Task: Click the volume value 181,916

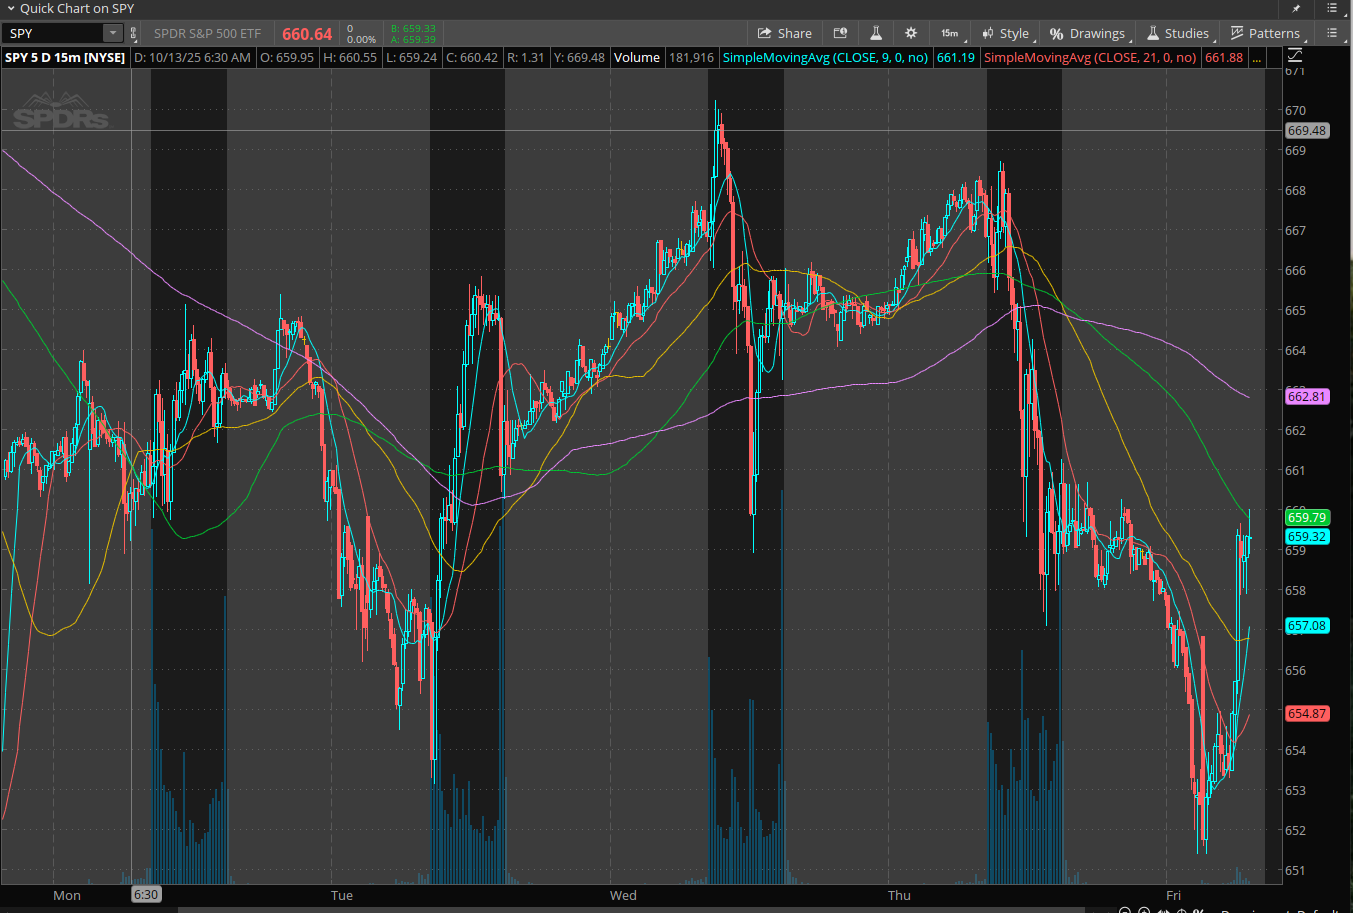Action: tap(691, 57)
